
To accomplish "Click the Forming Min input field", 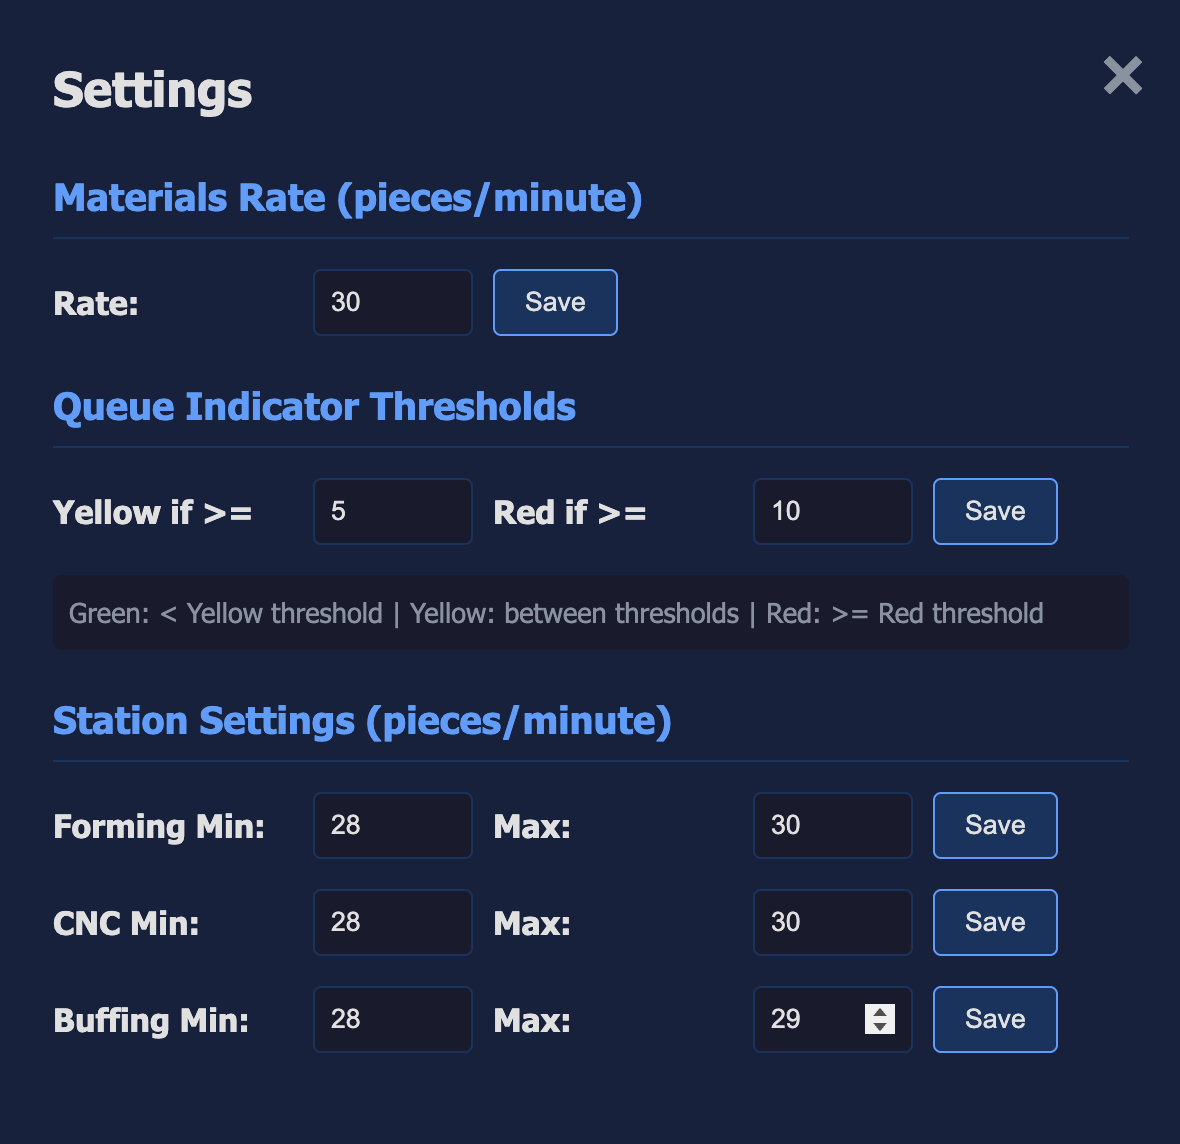I will pos(392,825).
